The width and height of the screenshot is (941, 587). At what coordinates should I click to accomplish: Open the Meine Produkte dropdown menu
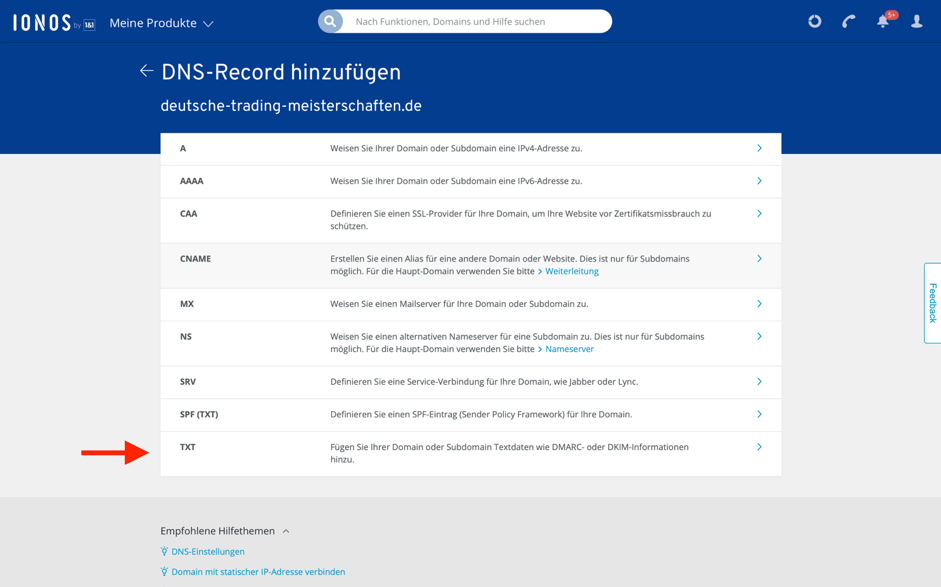coord(161,23)
